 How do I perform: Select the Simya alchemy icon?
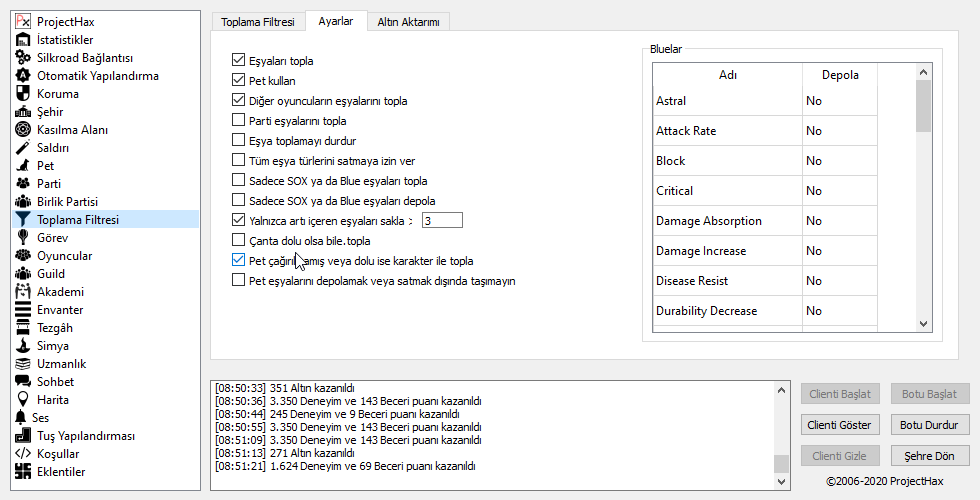[23, 345]
